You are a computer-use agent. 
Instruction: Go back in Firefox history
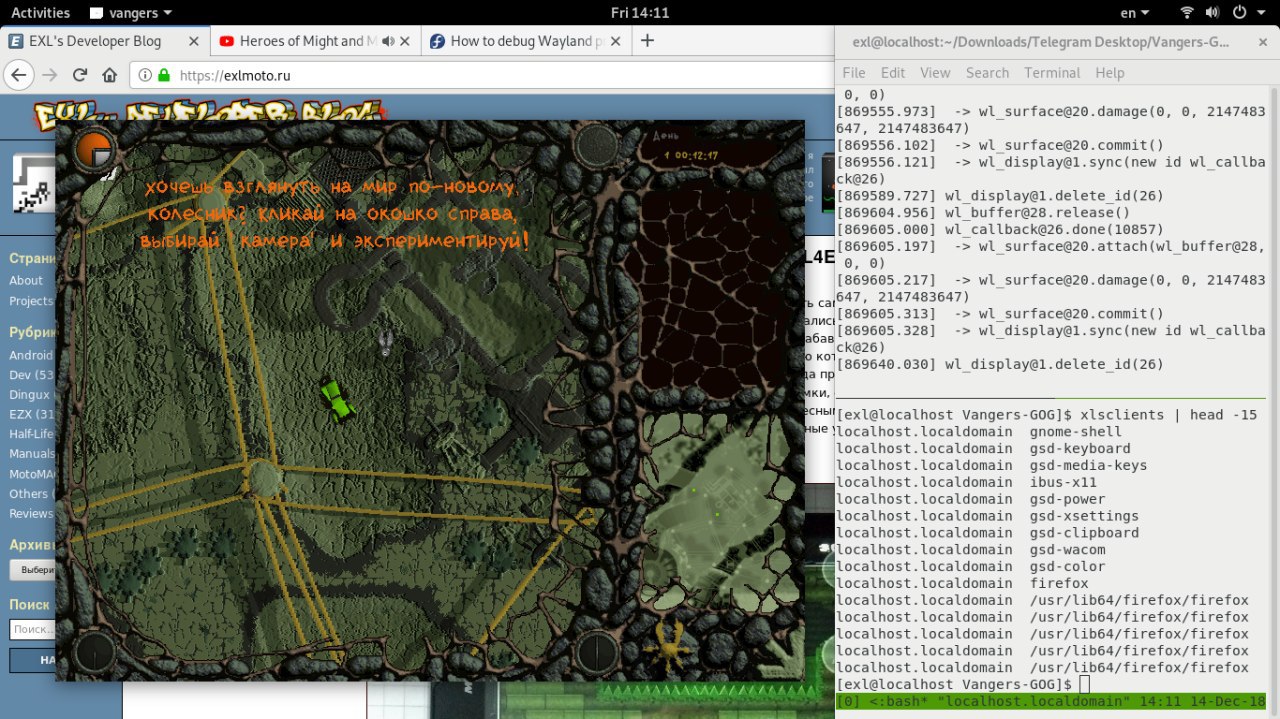pyautogui.click(x=19, y=75)
